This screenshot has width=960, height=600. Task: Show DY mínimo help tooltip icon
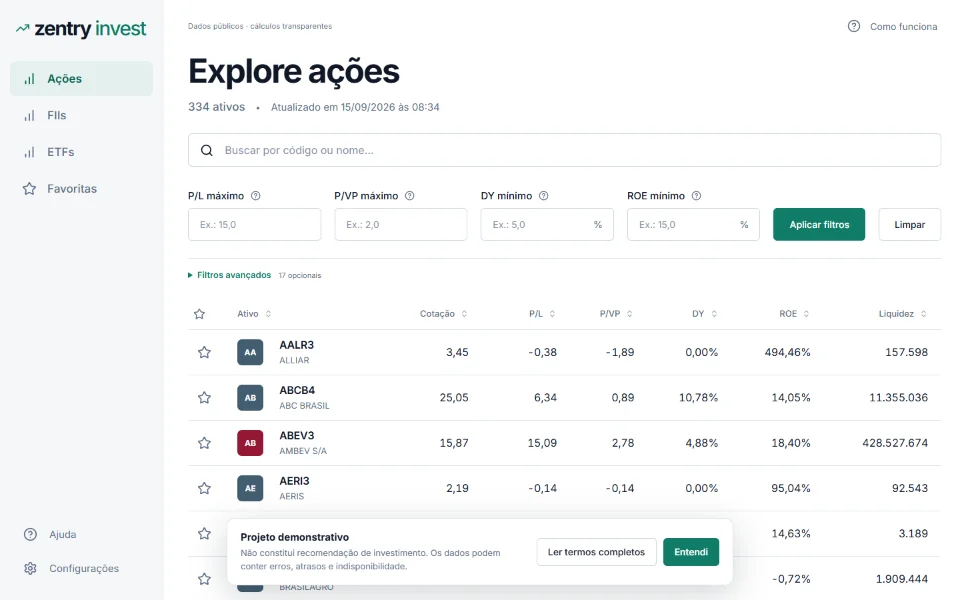[x=544, y=196]
